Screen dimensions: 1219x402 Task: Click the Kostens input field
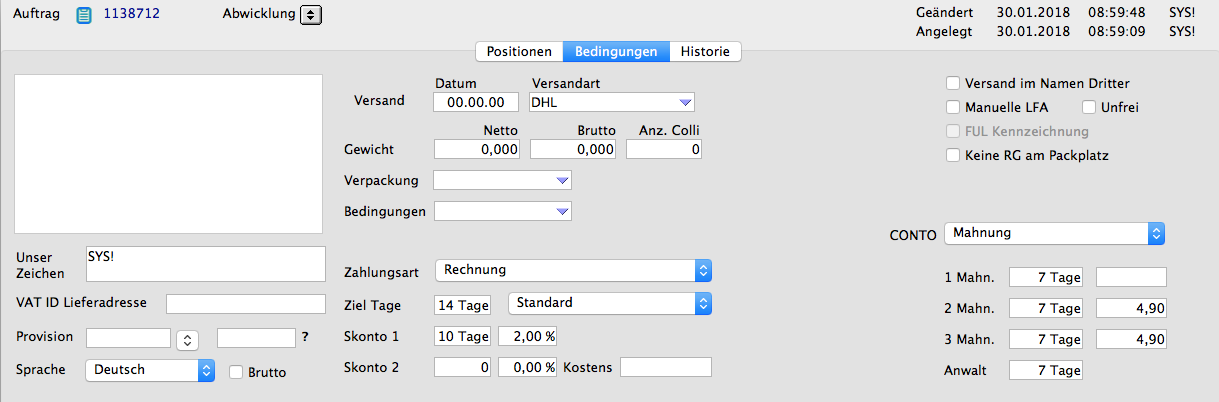coord(665,368)
